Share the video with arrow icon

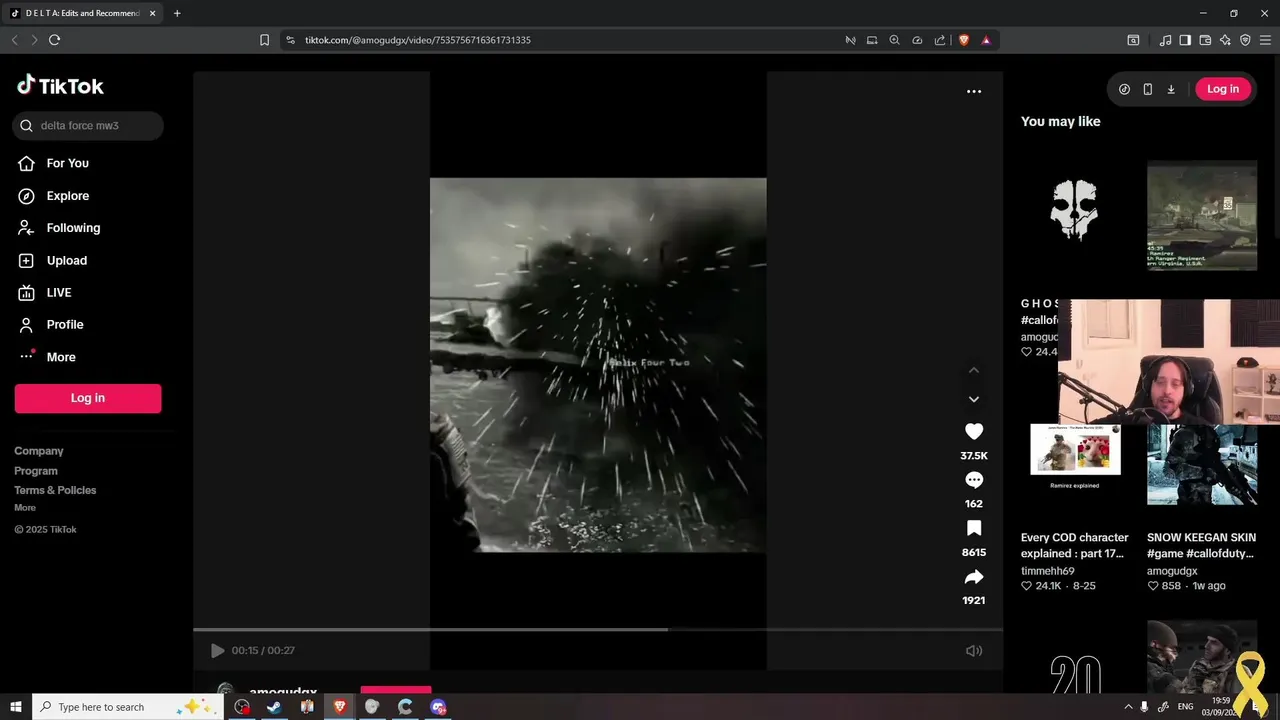974,577
